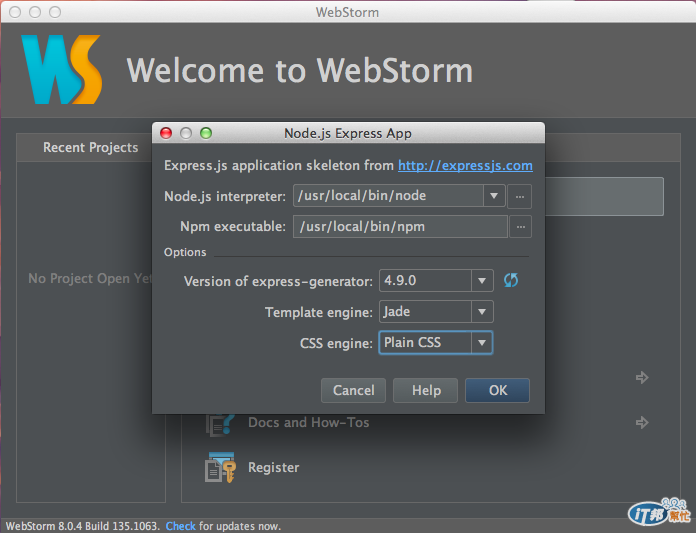Open Register in the welcome screen
The height and width of the screenshot is (533, 696).
point(273,467)
